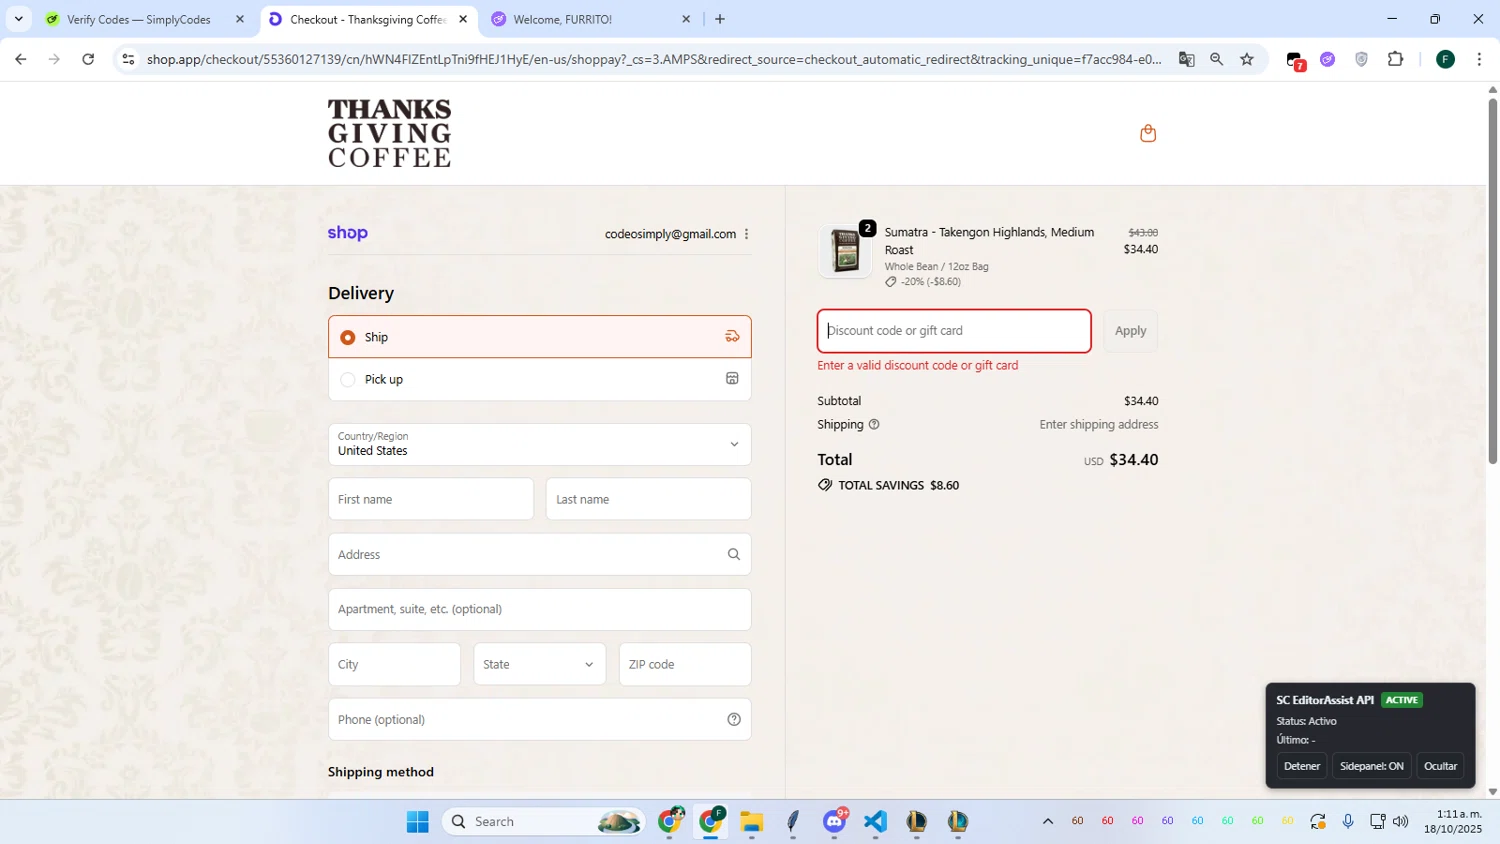The image size is (1500, 844).
Task: Click the TOTAL SAVINGS $8.60 text
Action: [x=898, y=485]
